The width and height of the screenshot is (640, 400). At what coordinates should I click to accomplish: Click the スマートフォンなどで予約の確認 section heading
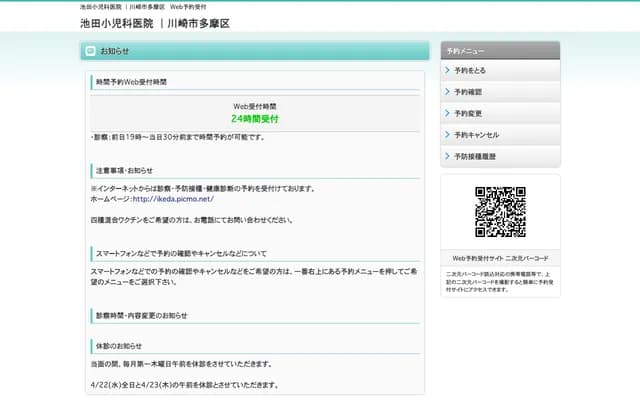click(181, 253)
